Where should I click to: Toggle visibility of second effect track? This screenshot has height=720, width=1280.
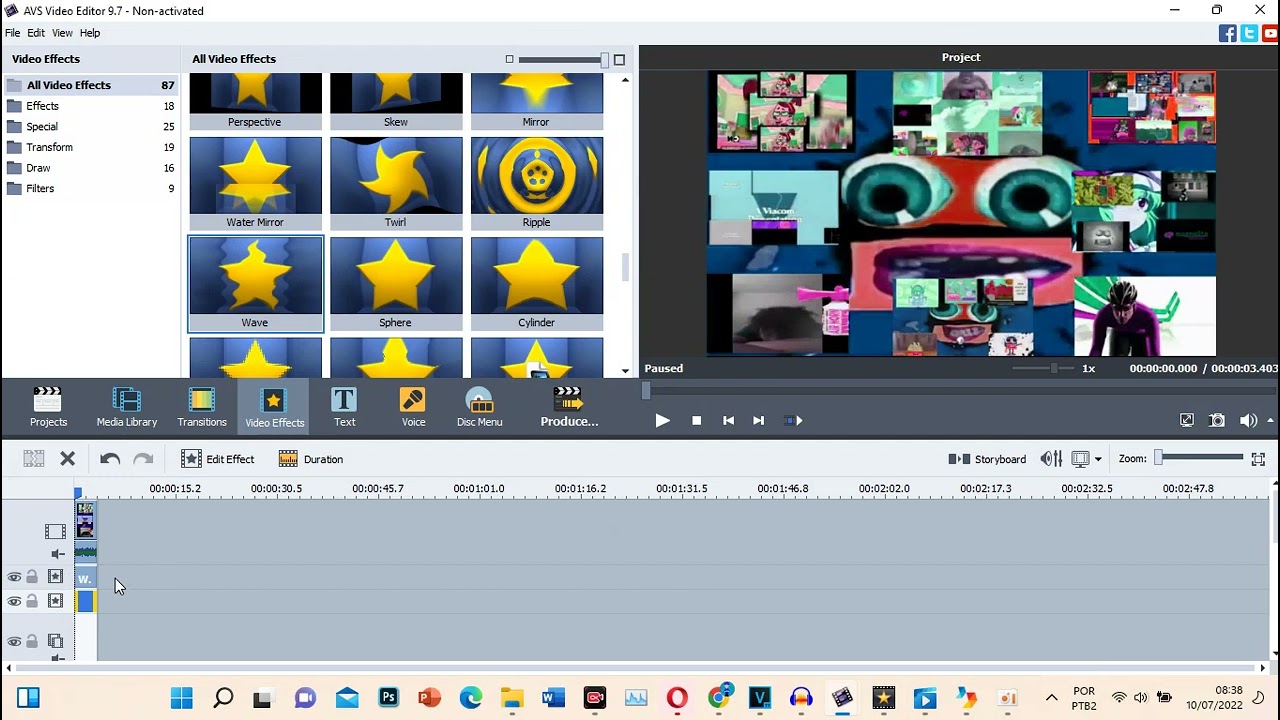(x=14, y=601)
